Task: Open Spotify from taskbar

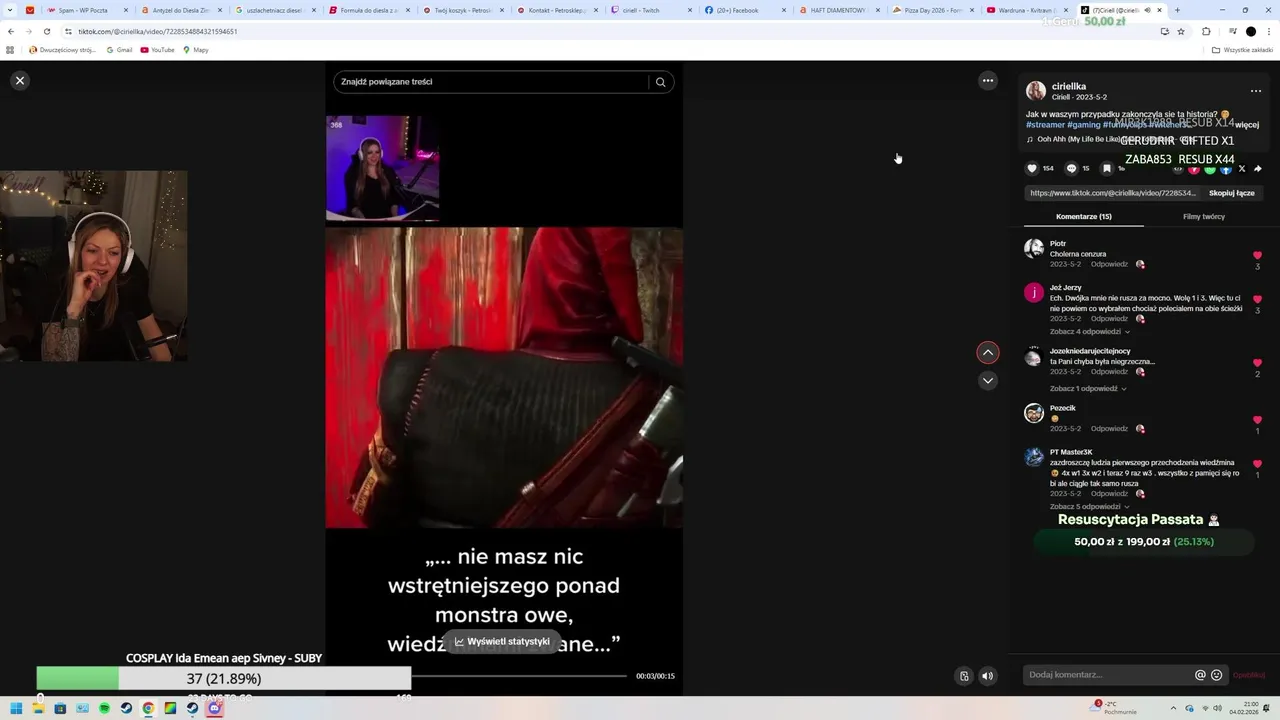Action: click(104, 708)
